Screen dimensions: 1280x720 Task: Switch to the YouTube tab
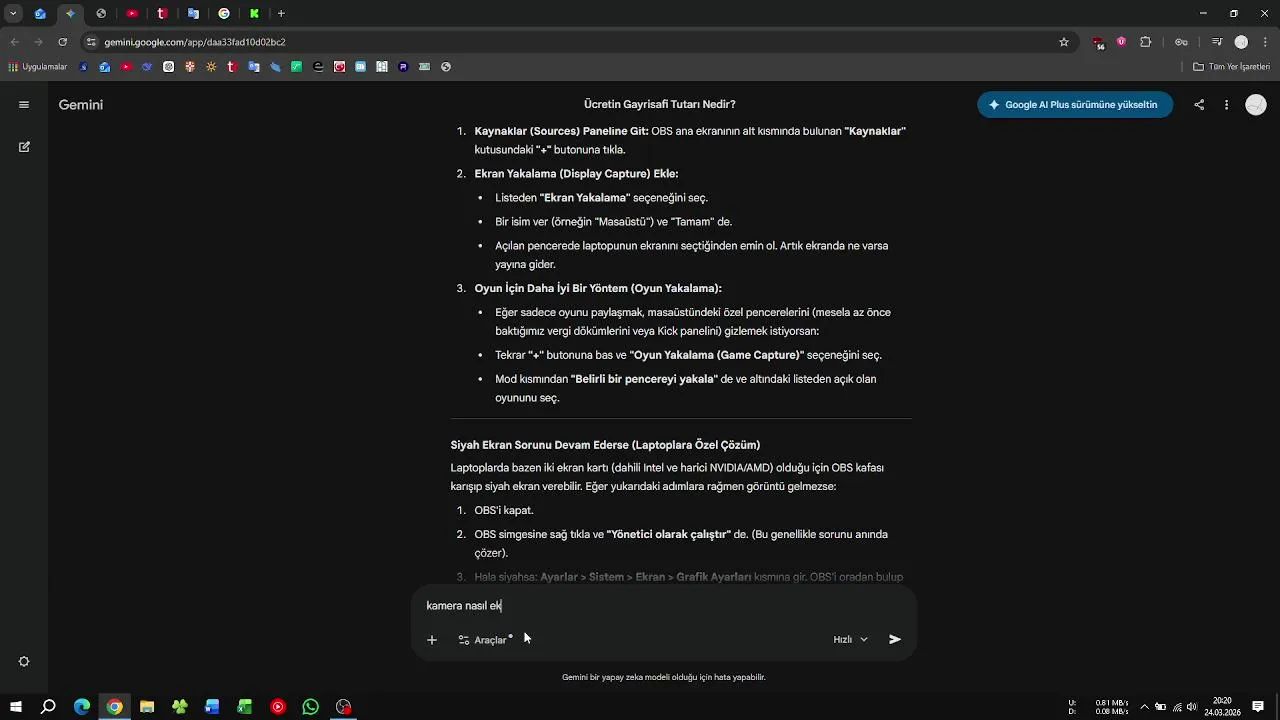click(x=132, y=14)
